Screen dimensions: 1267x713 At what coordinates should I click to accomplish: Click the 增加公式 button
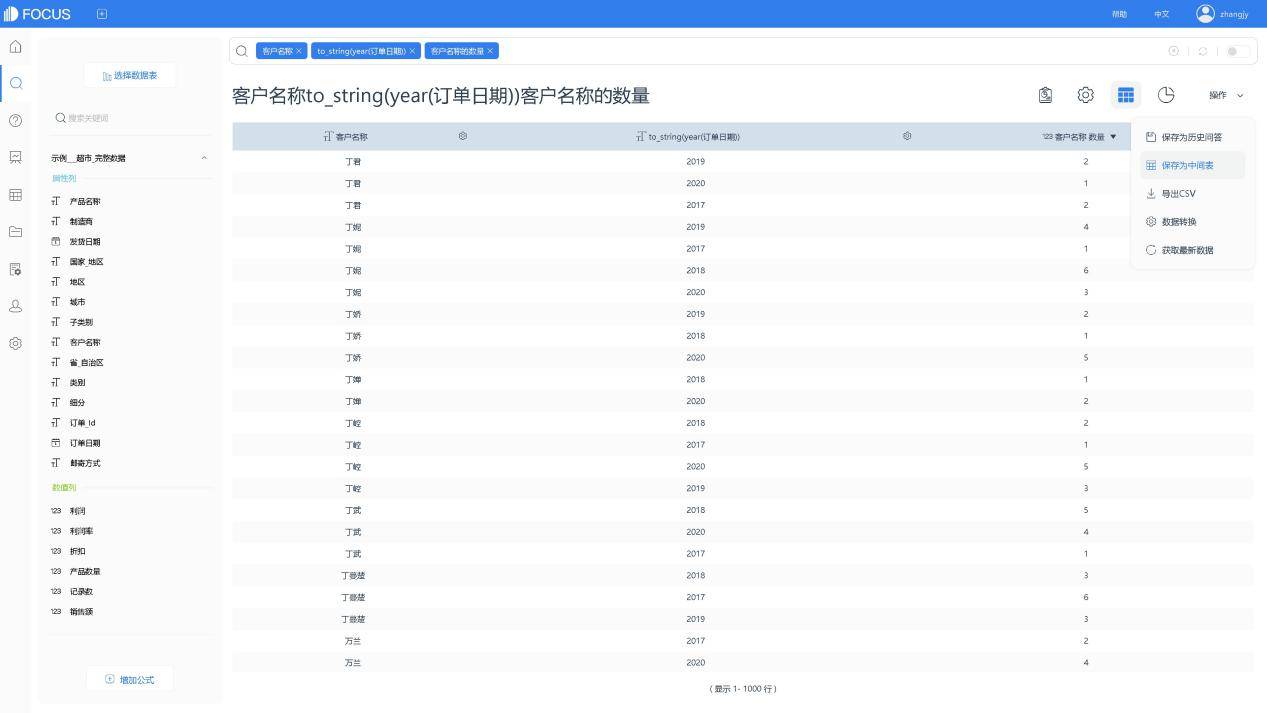click(x=130, y=680)
